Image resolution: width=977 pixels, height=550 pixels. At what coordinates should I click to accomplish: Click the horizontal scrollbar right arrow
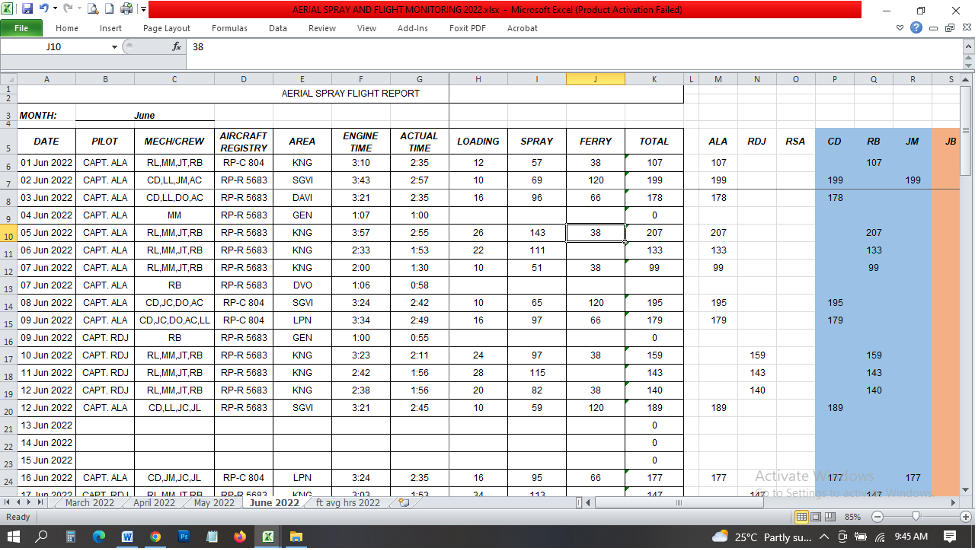[953, 502]
